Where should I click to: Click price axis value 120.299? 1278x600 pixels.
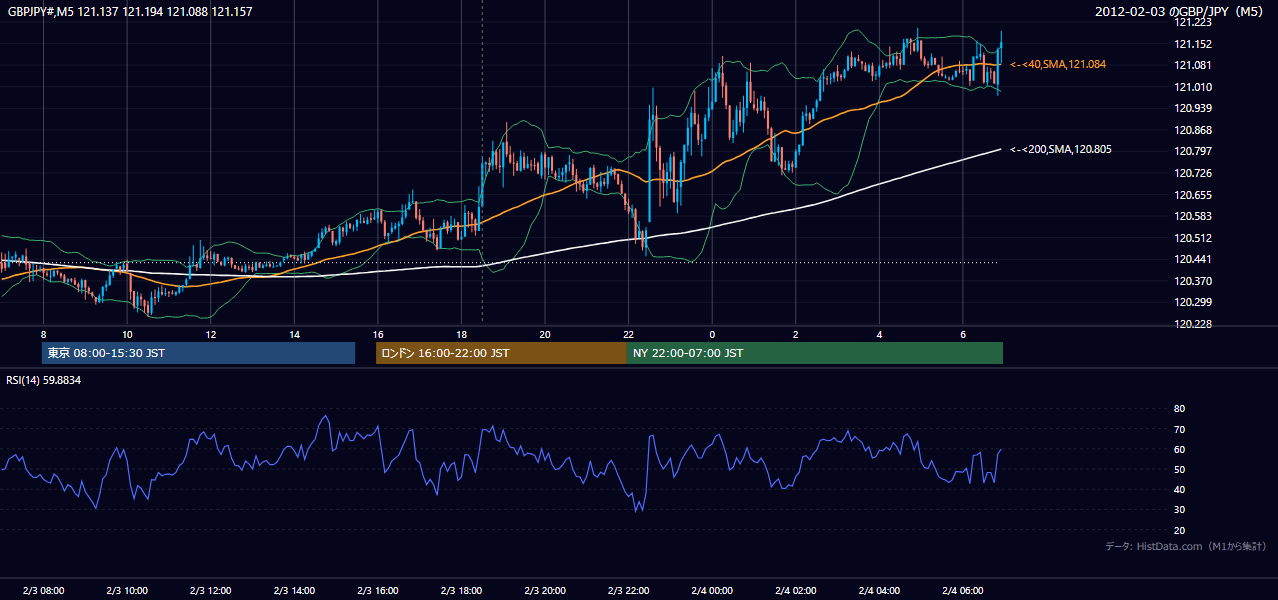1193,302
